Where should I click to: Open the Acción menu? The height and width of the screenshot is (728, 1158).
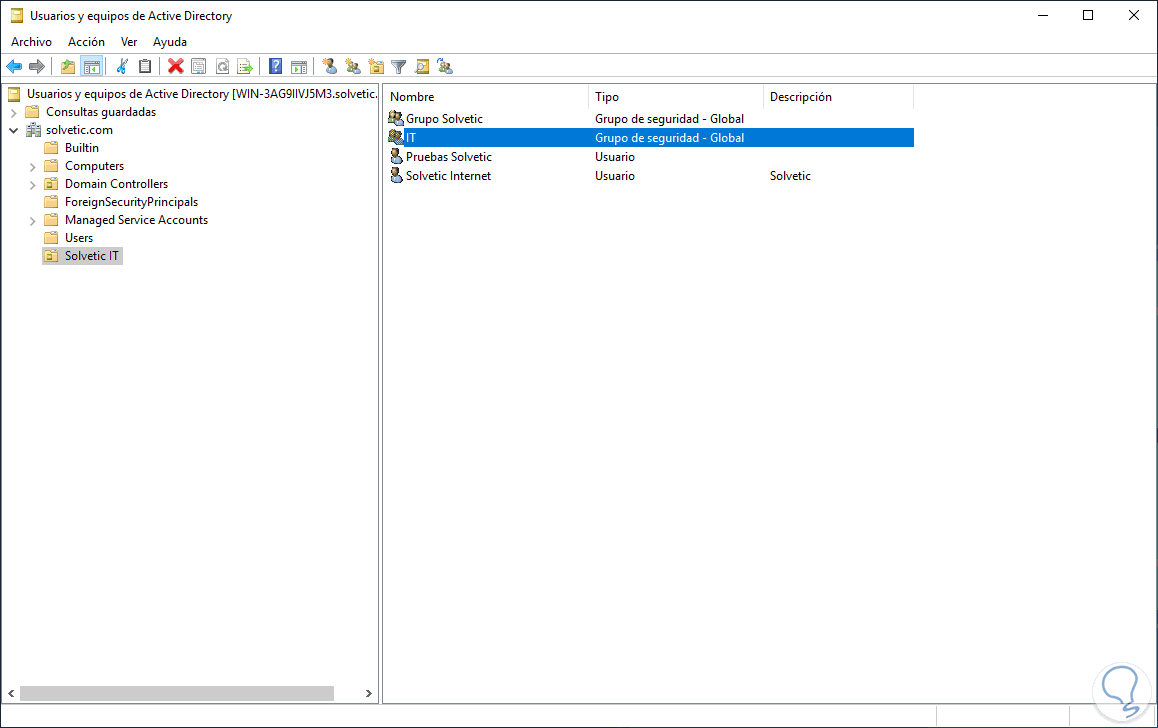pyautogui.click(x=86, y=42)
